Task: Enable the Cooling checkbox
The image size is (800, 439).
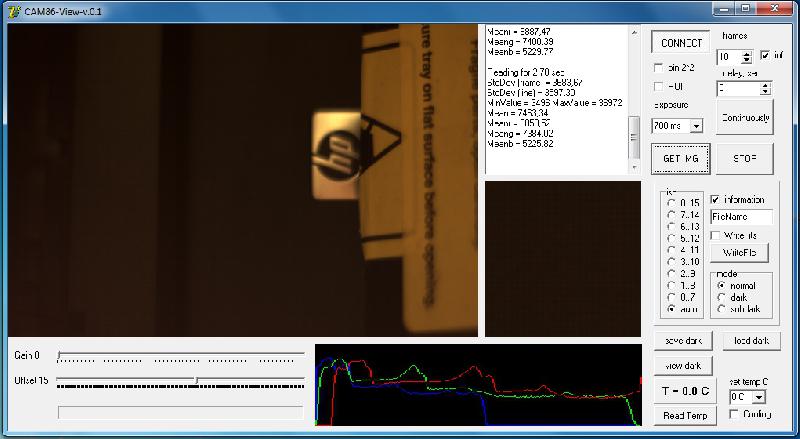Action: tap(734, 414)
